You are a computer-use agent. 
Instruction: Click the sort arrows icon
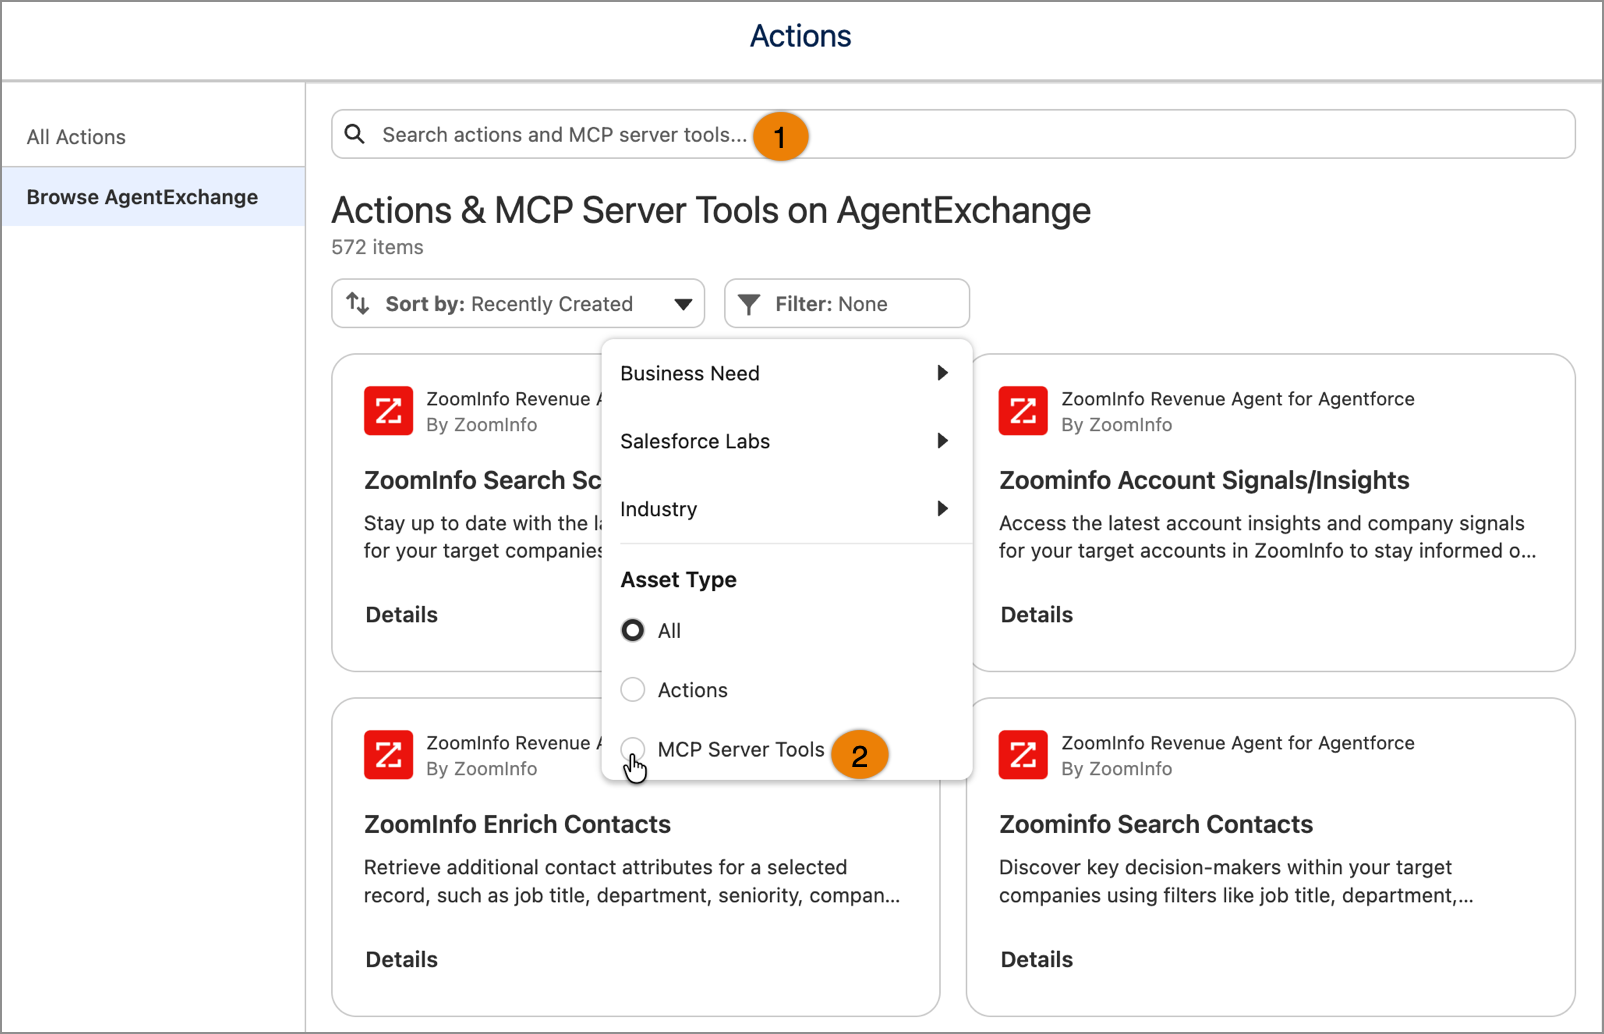pos(358,303)
